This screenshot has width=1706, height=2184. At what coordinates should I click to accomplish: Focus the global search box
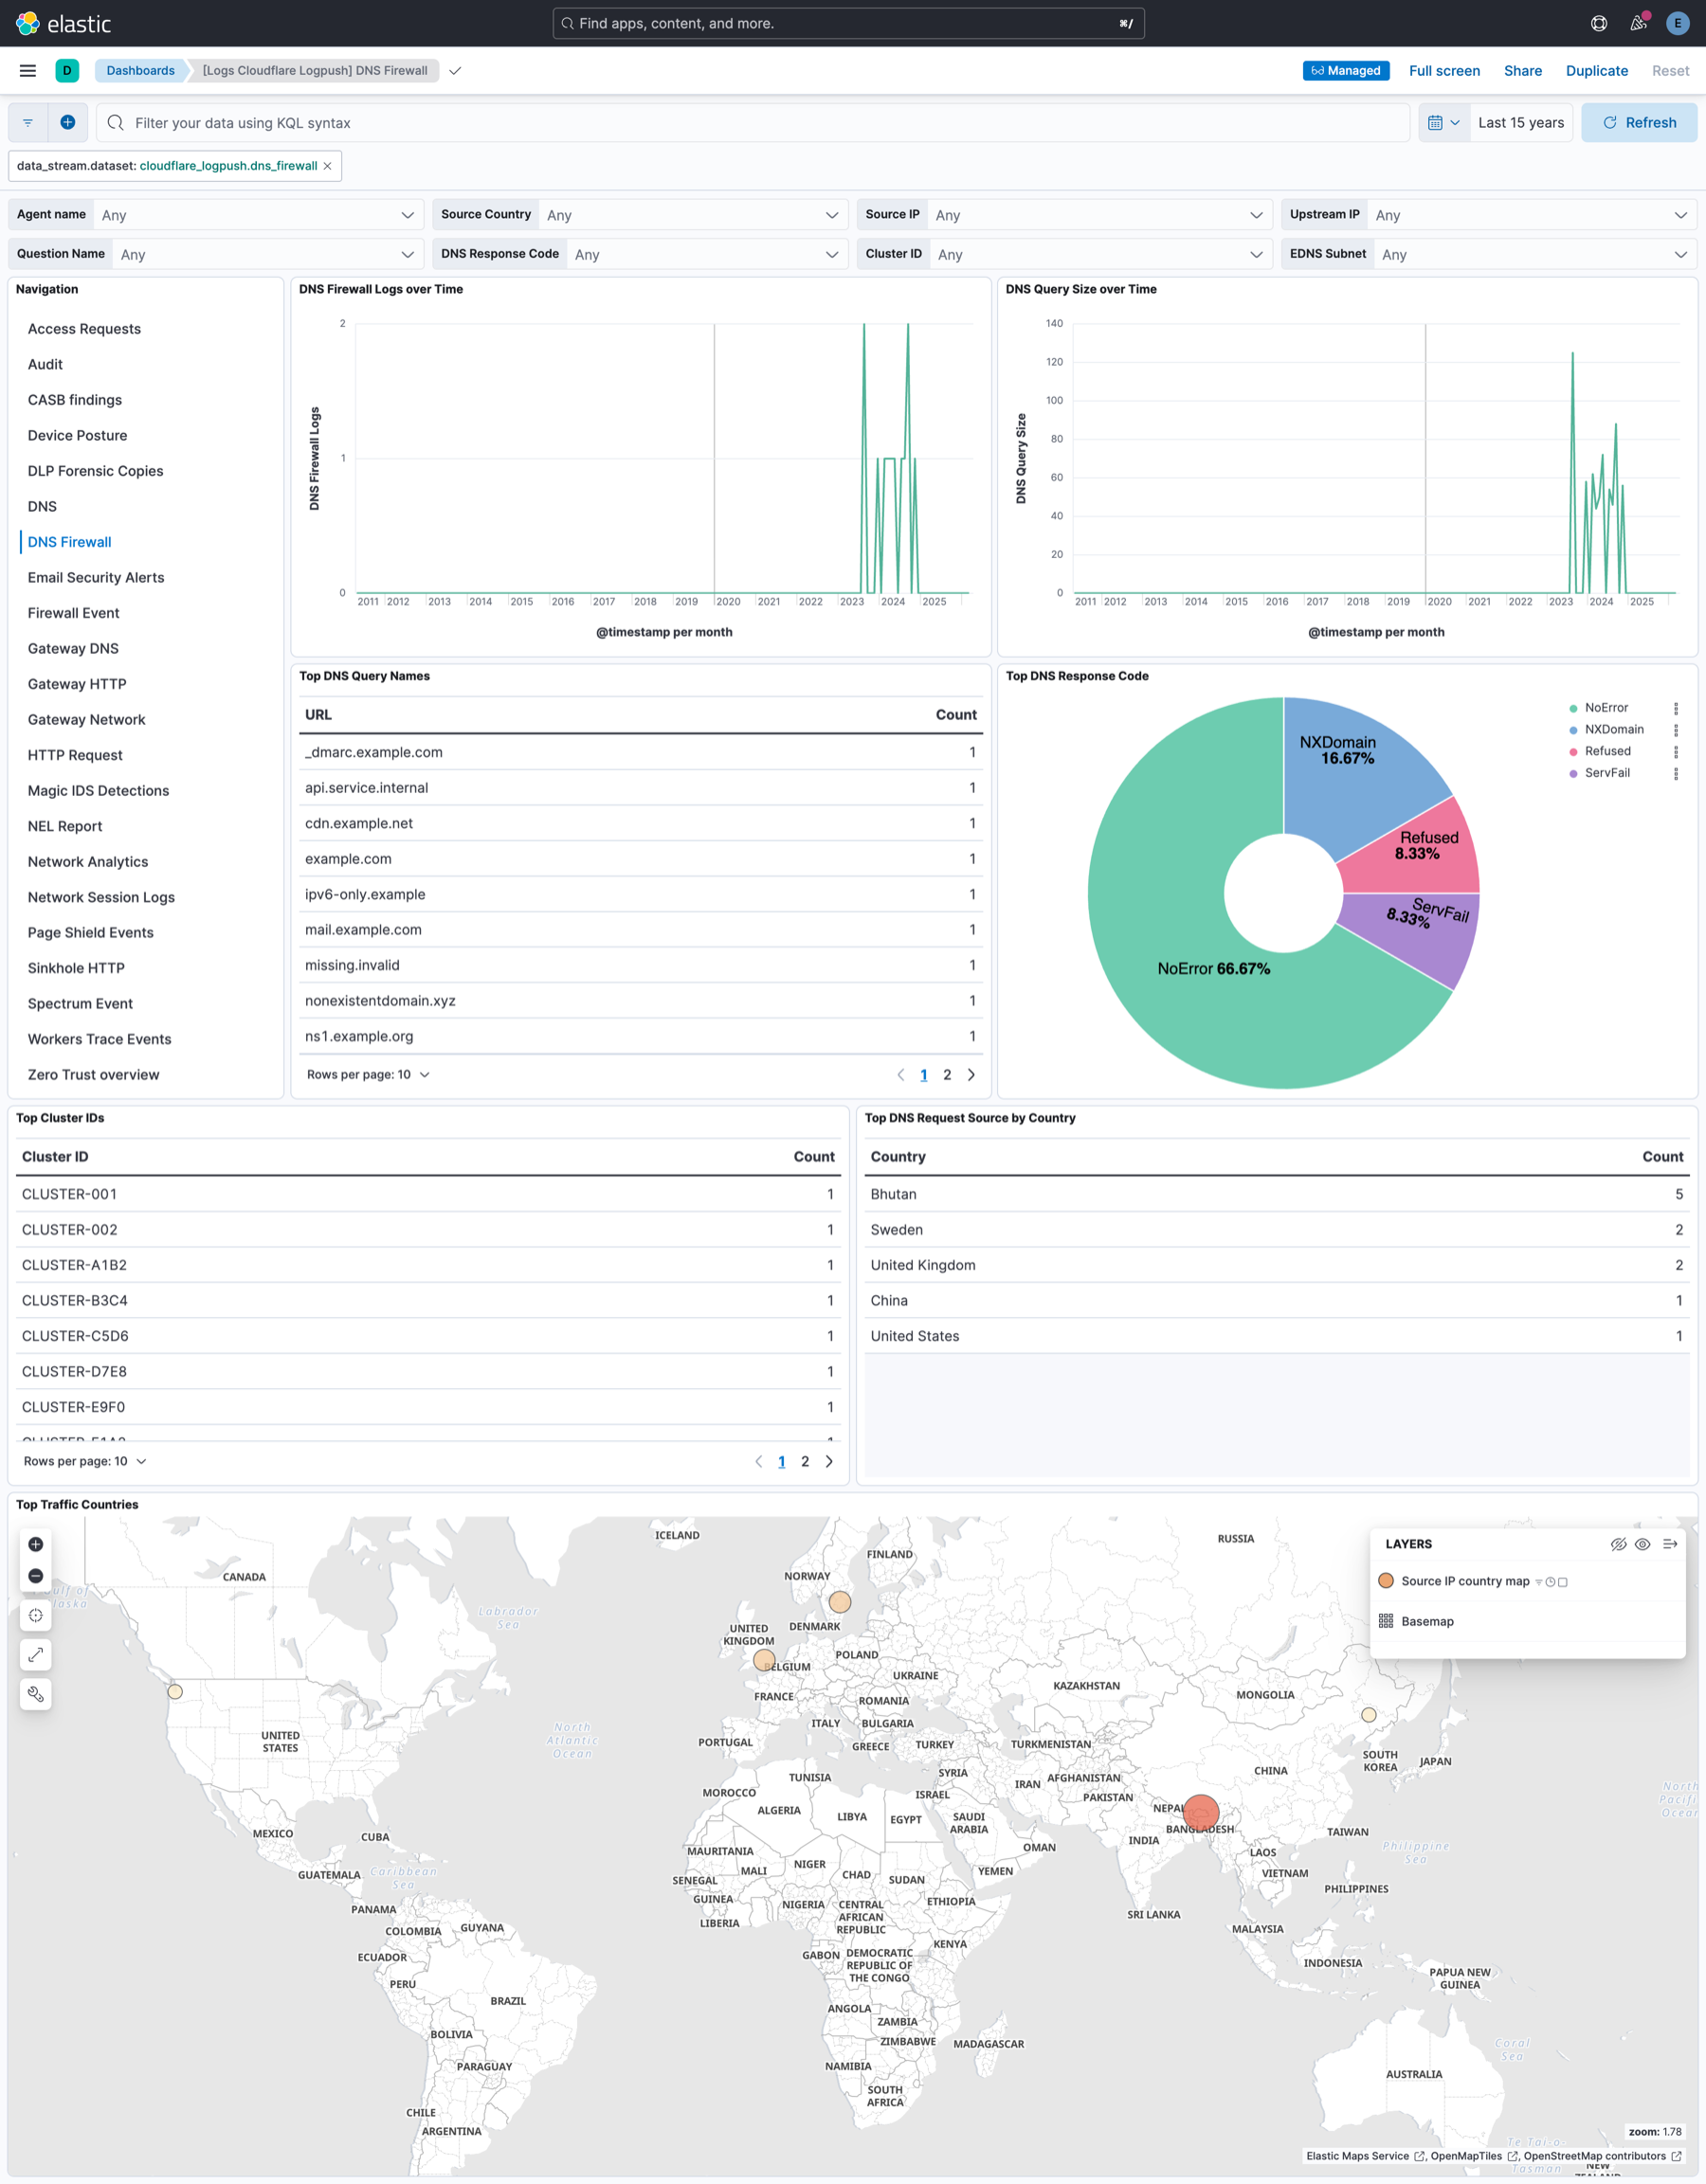click(x=848, y=23)
